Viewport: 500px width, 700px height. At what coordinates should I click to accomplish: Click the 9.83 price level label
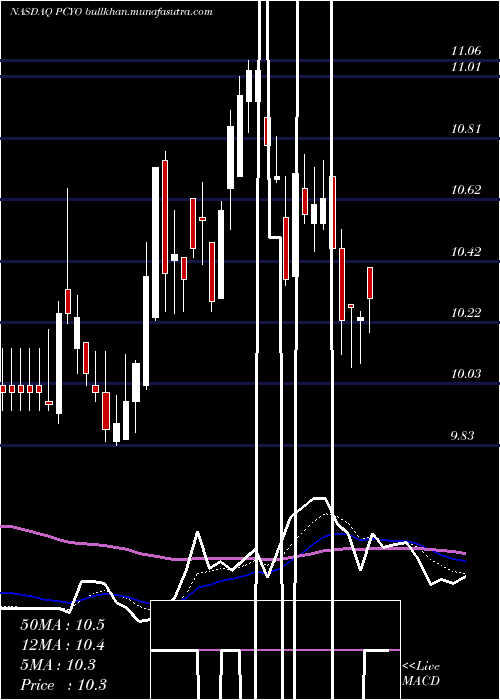click(462, 436)
